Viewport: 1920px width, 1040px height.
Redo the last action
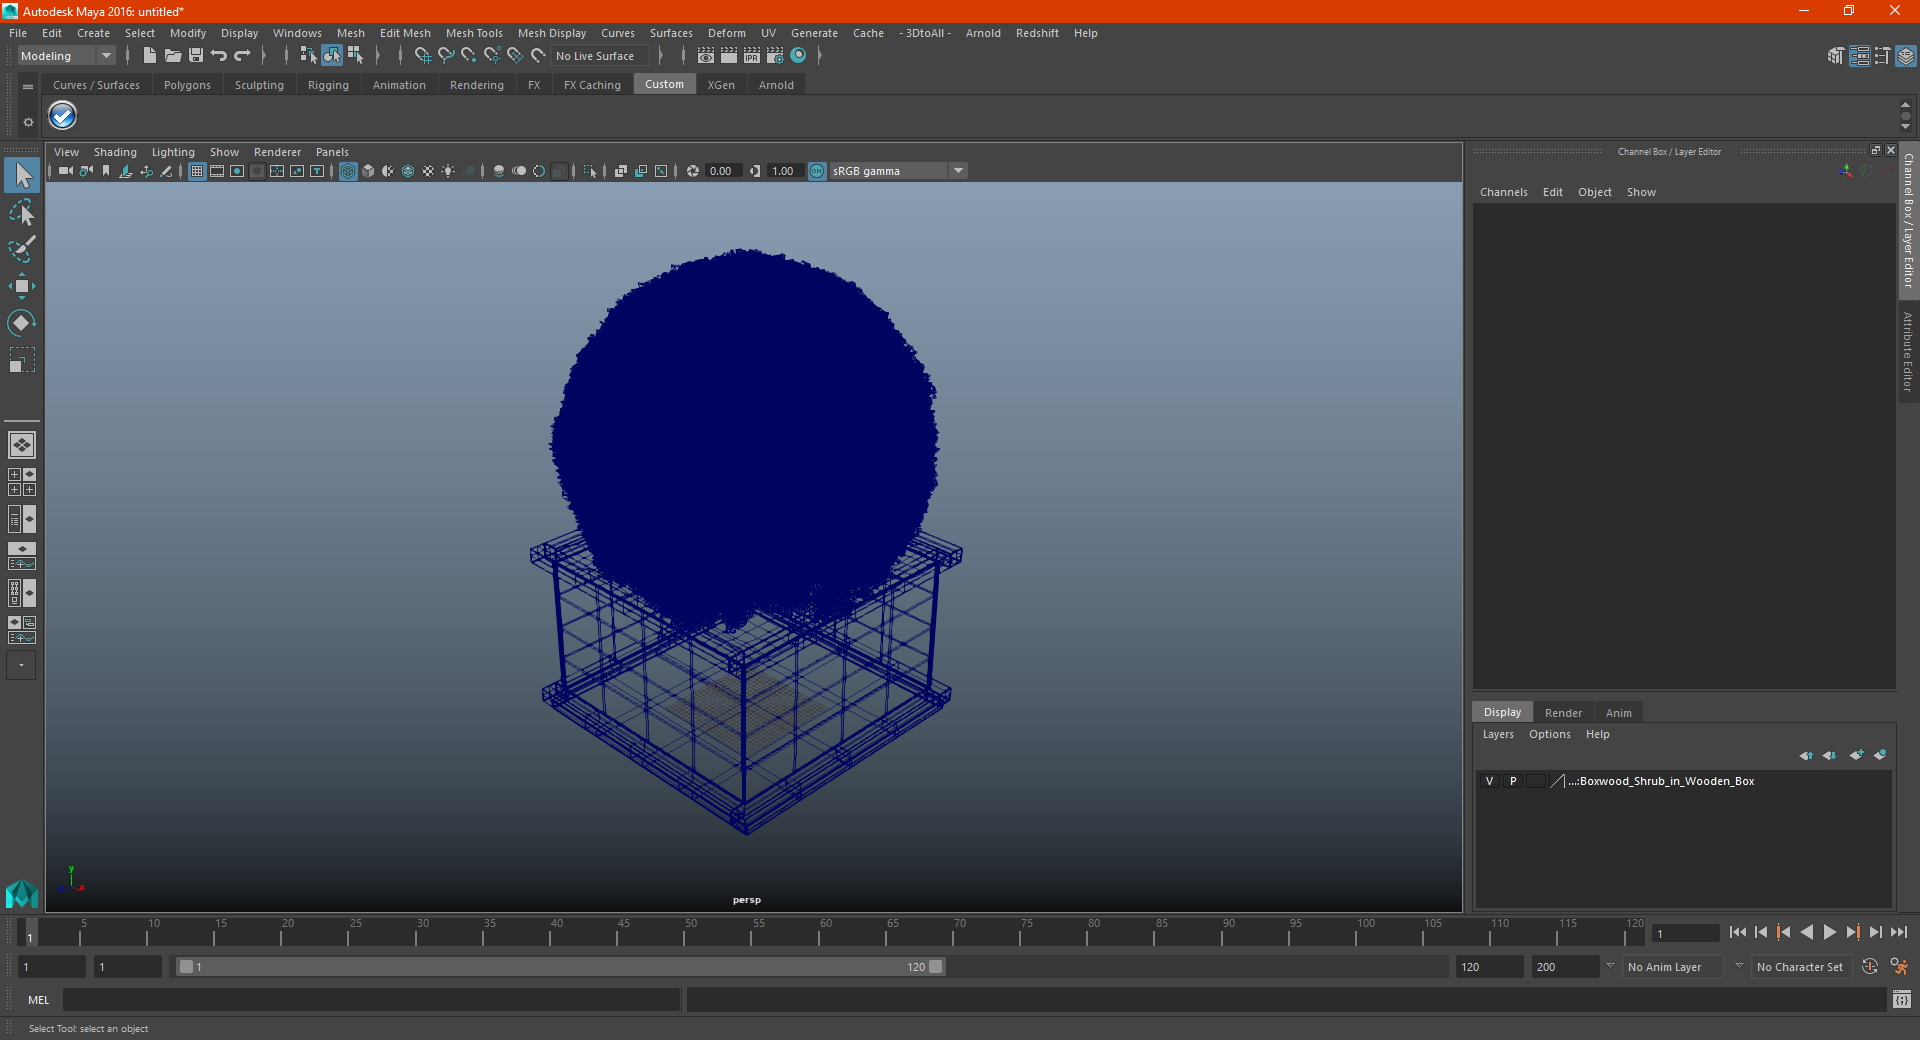(242, 56)
